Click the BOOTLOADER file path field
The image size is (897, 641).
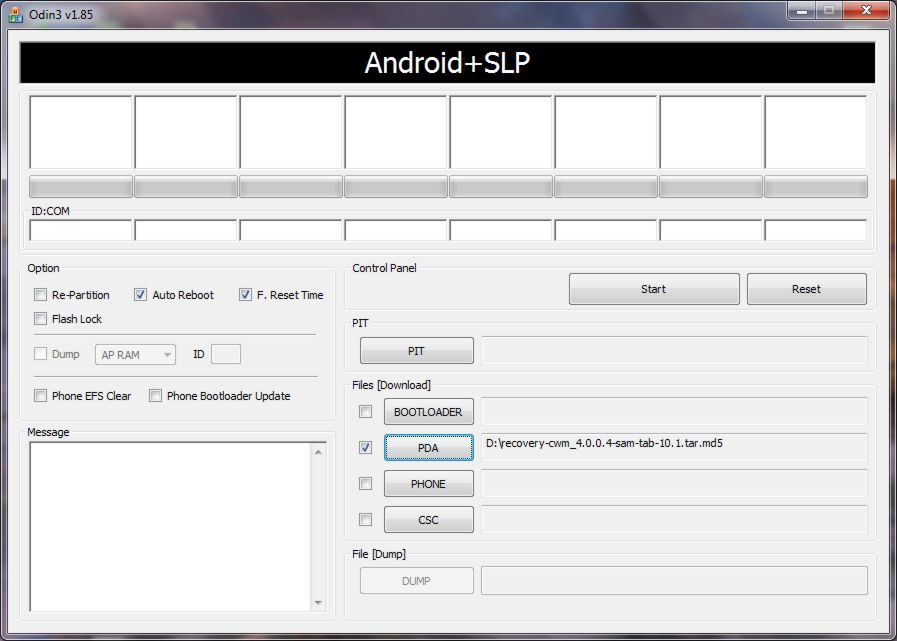(x=674, y=411)
